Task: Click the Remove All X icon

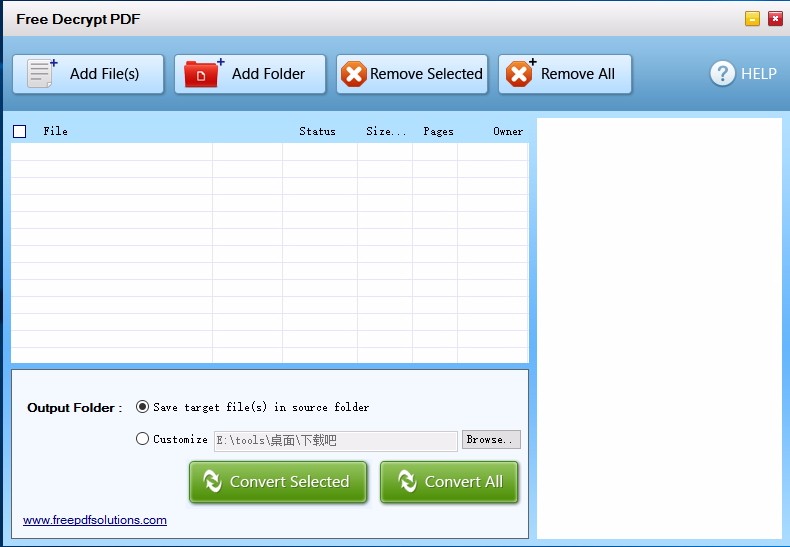Action: point(520,74)
